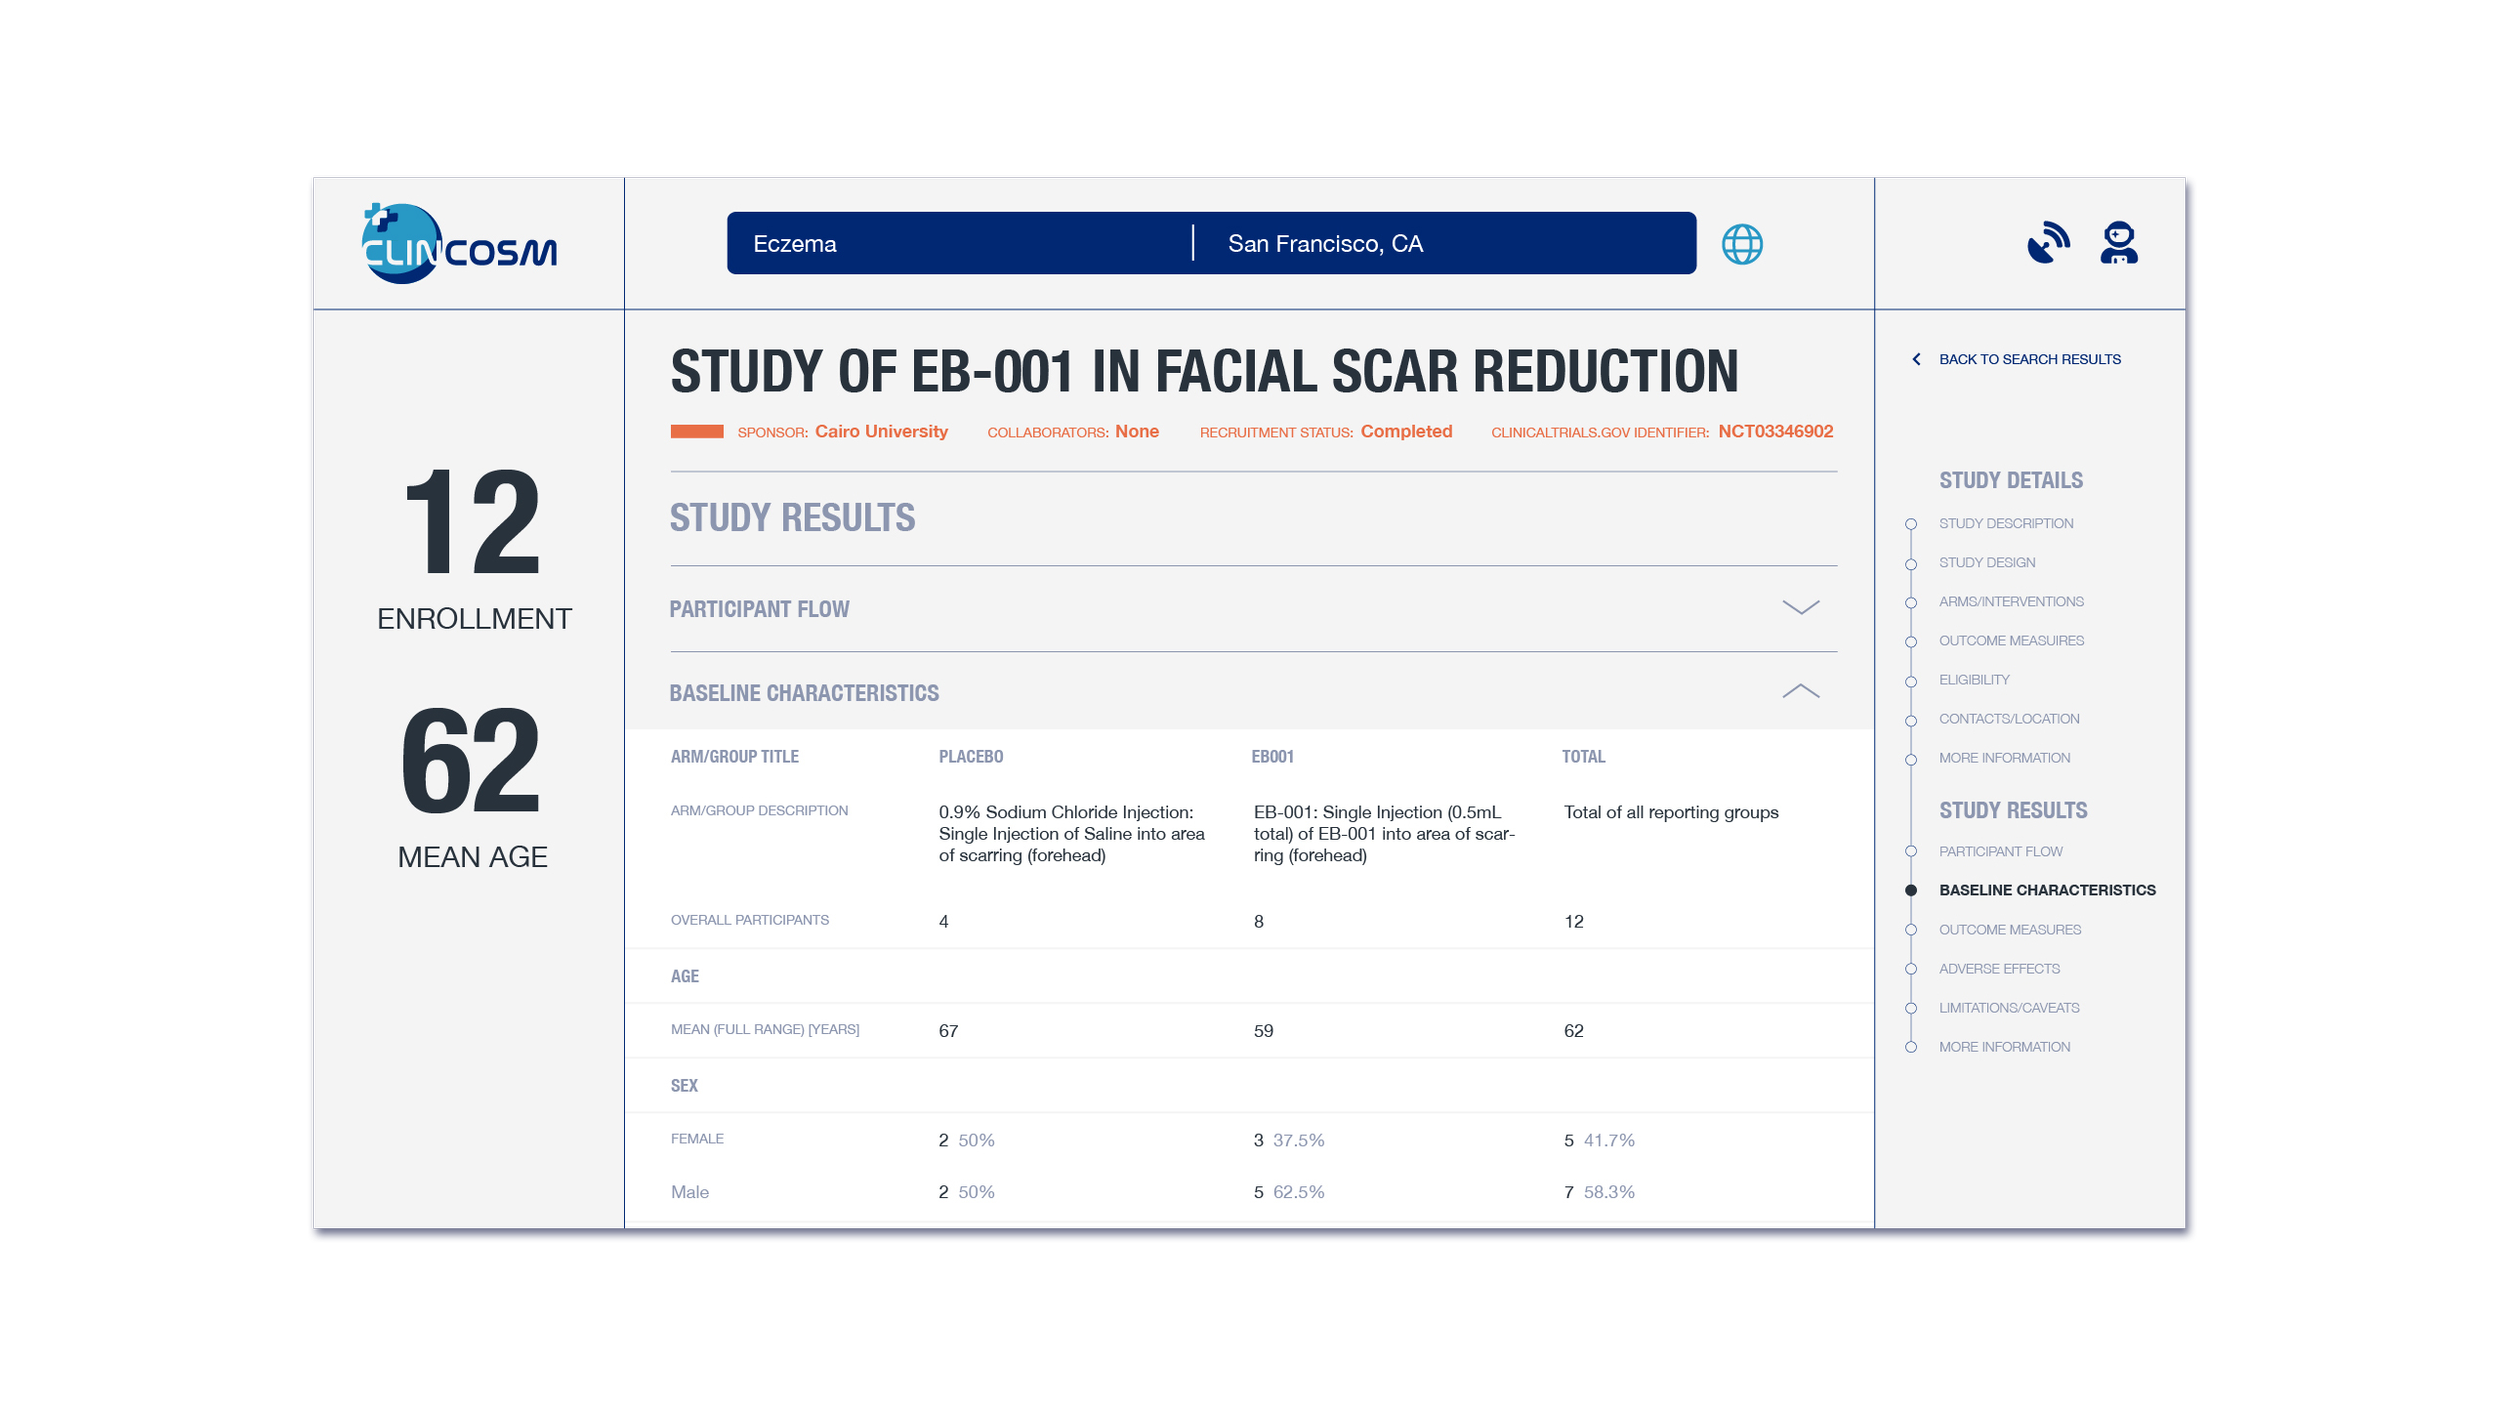
Task: Open Outcome Measures under Study Results
Action: coord(2009,930)
